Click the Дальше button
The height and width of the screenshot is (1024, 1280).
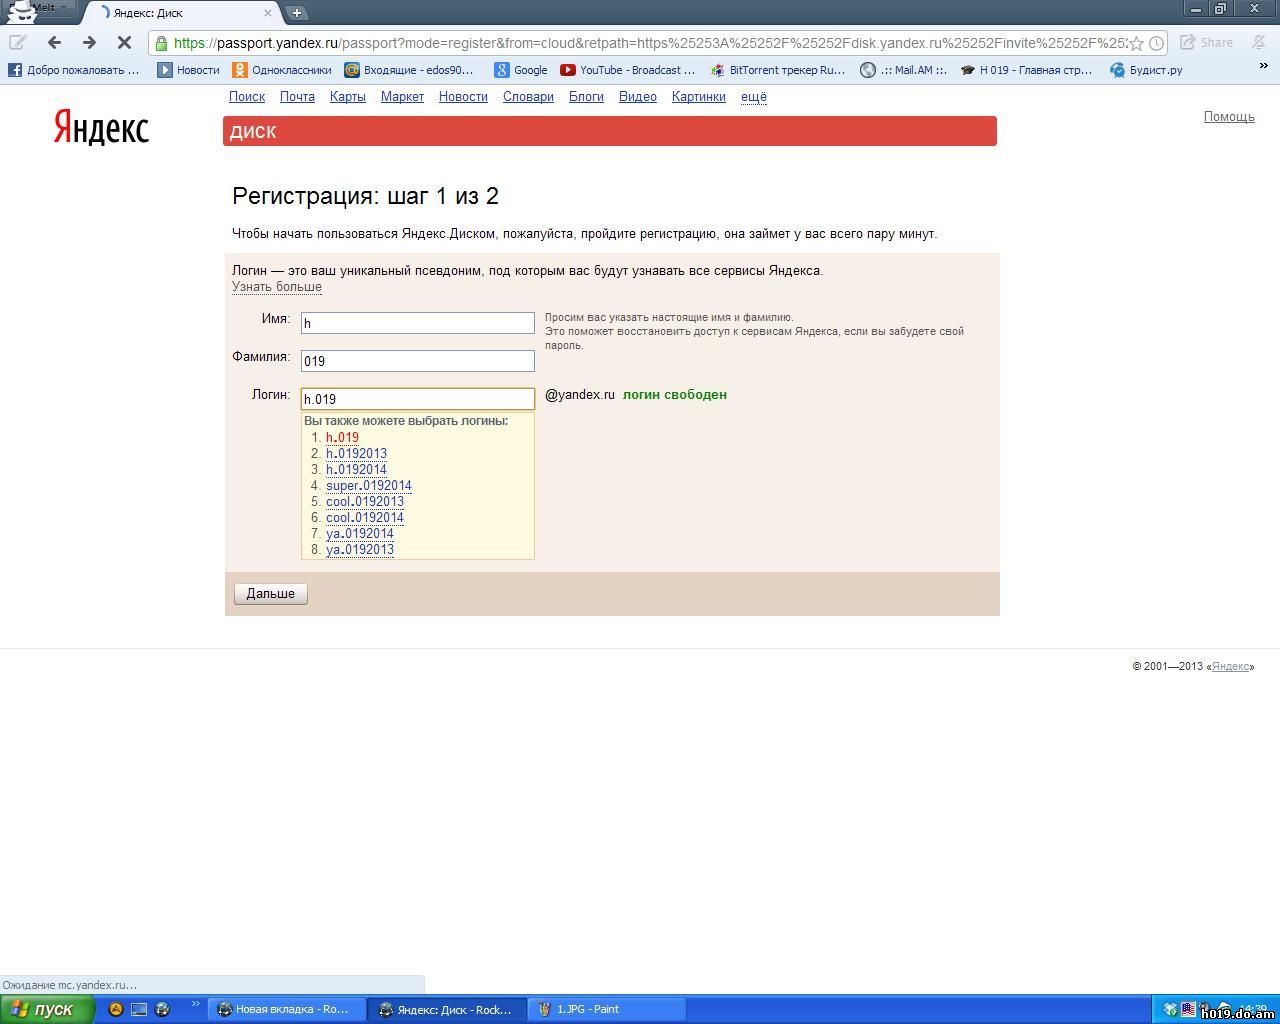271,594
